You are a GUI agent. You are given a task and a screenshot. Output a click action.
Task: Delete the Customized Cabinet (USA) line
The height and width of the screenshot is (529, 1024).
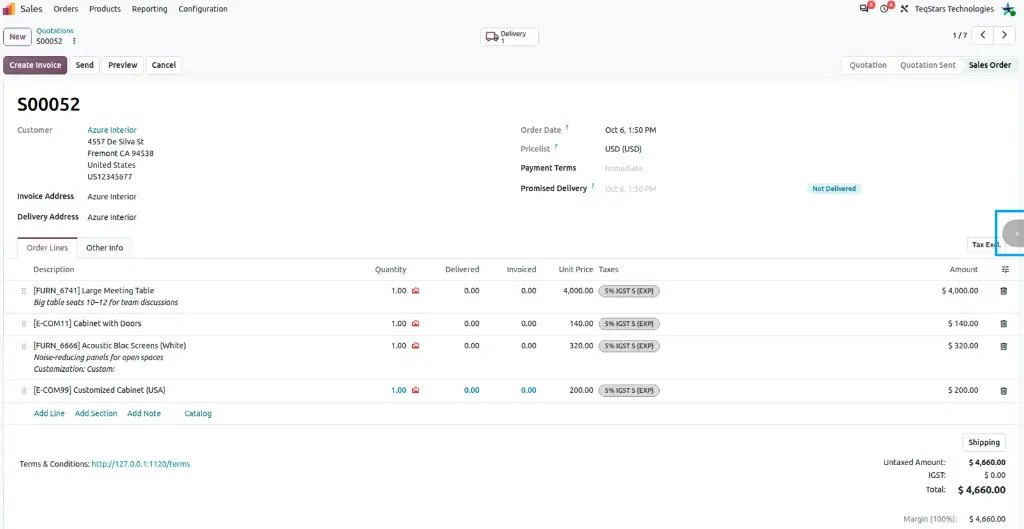tap(1004, 391)
